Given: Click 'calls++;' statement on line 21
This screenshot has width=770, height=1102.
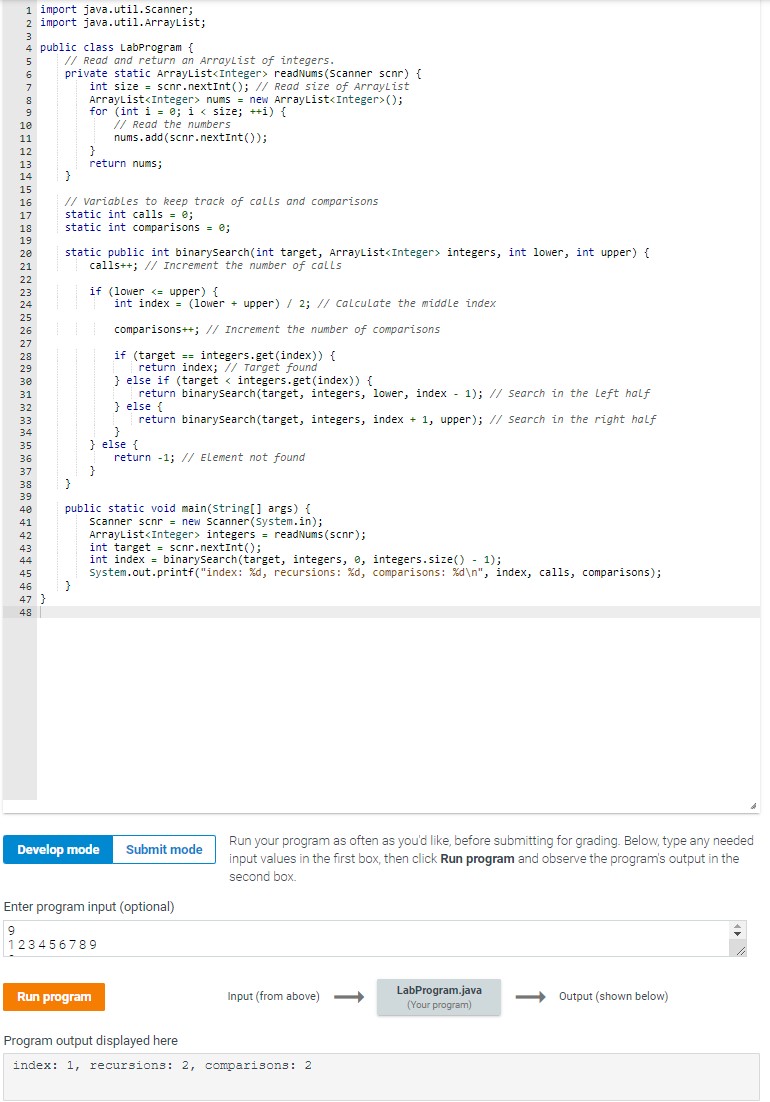Looking at the screenshot, I should [x=114, y=266].
